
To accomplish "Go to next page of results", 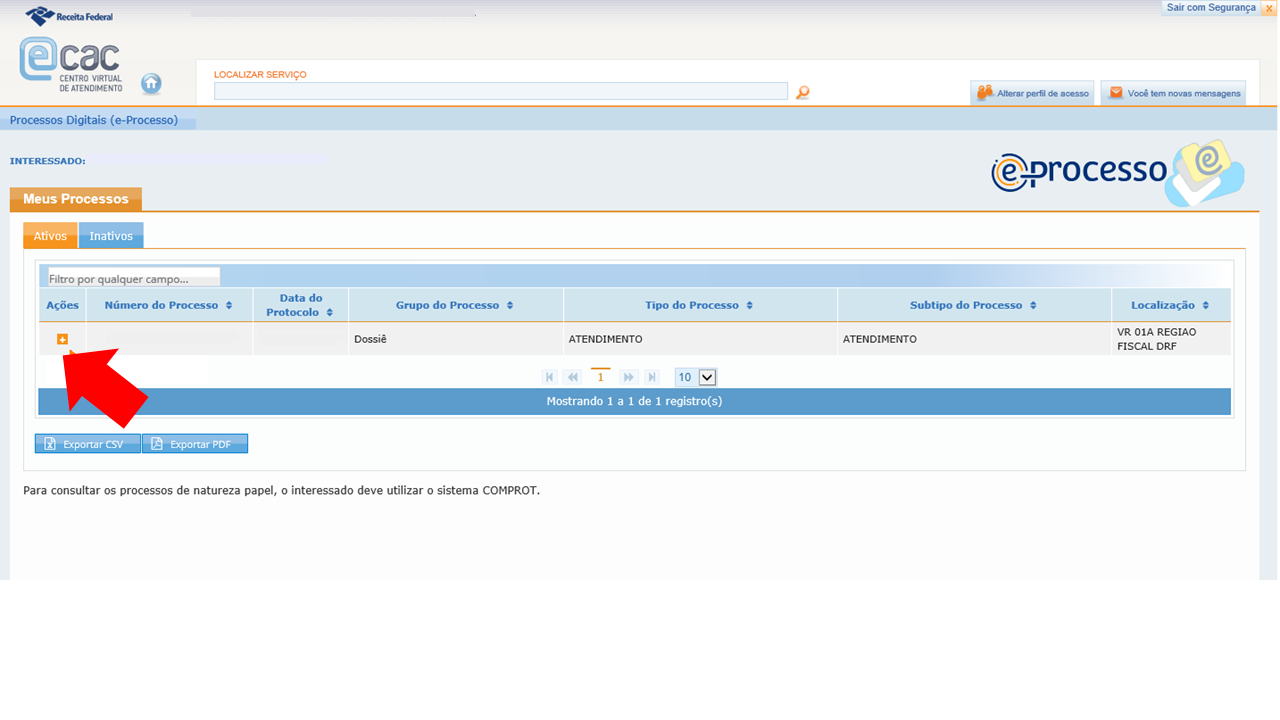I will tap(628, 377).
